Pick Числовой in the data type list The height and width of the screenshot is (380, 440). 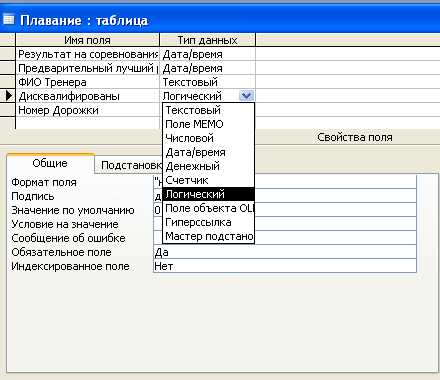[x=208, y=138]
